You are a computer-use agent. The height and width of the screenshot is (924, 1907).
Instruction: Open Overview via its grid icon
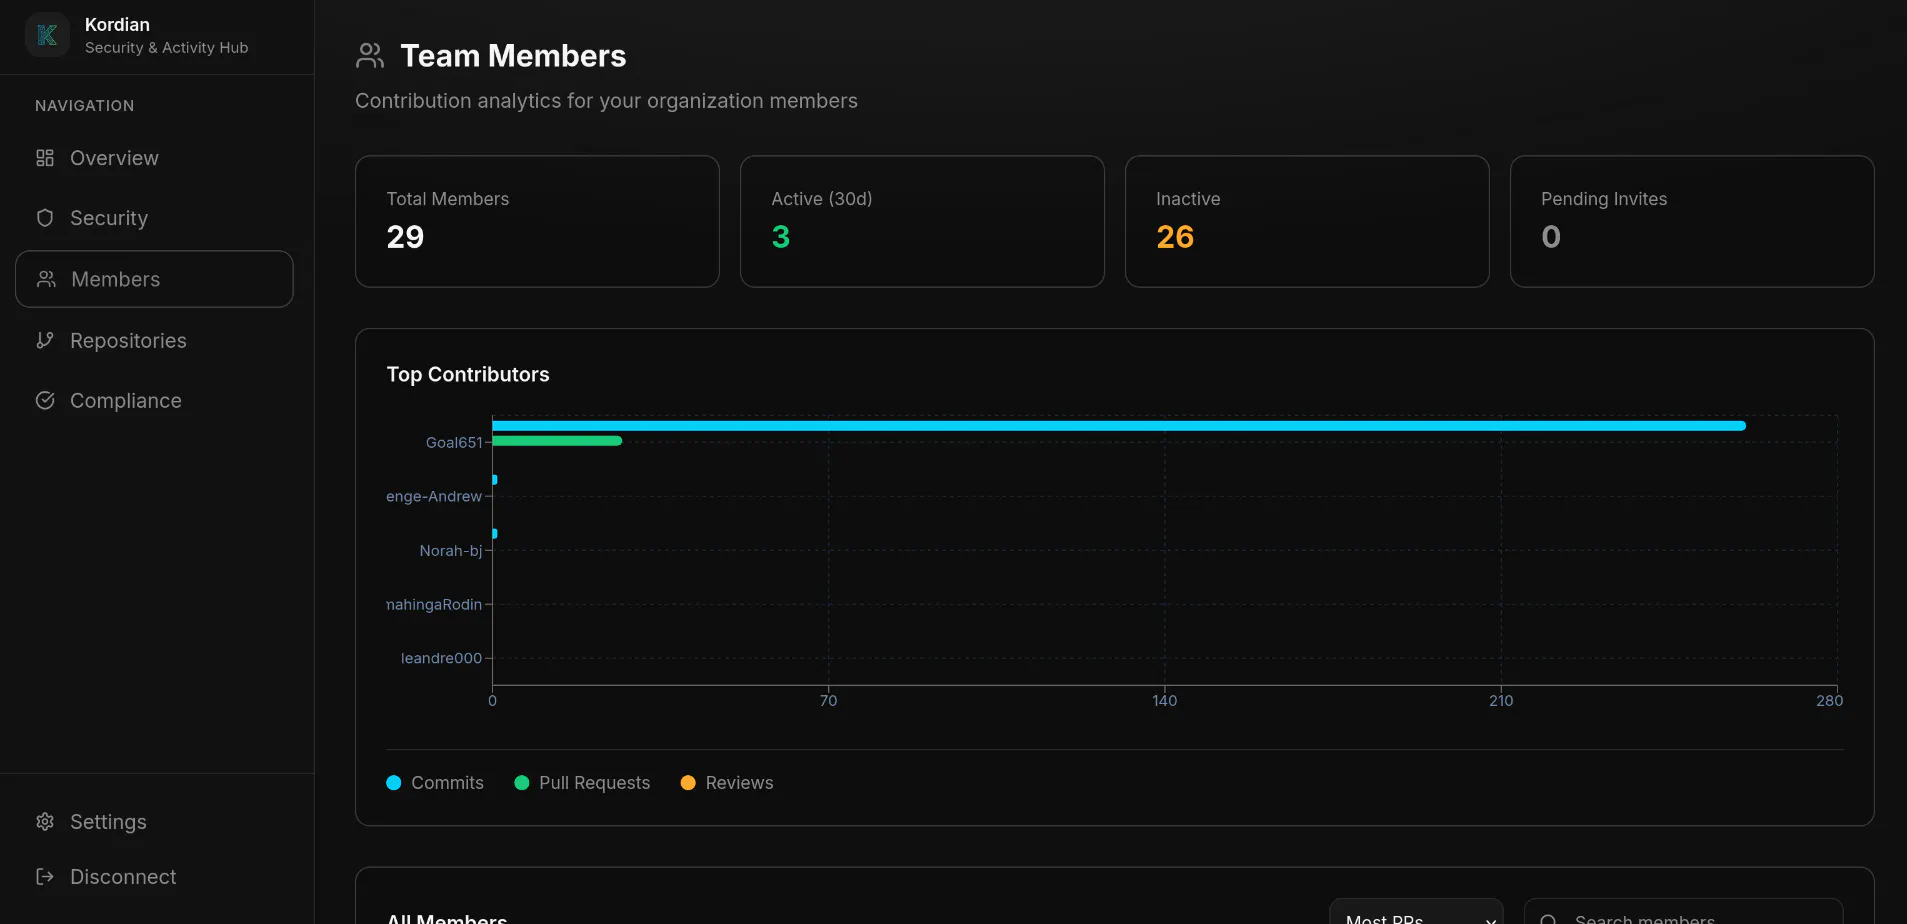click(x=45, y=158)
